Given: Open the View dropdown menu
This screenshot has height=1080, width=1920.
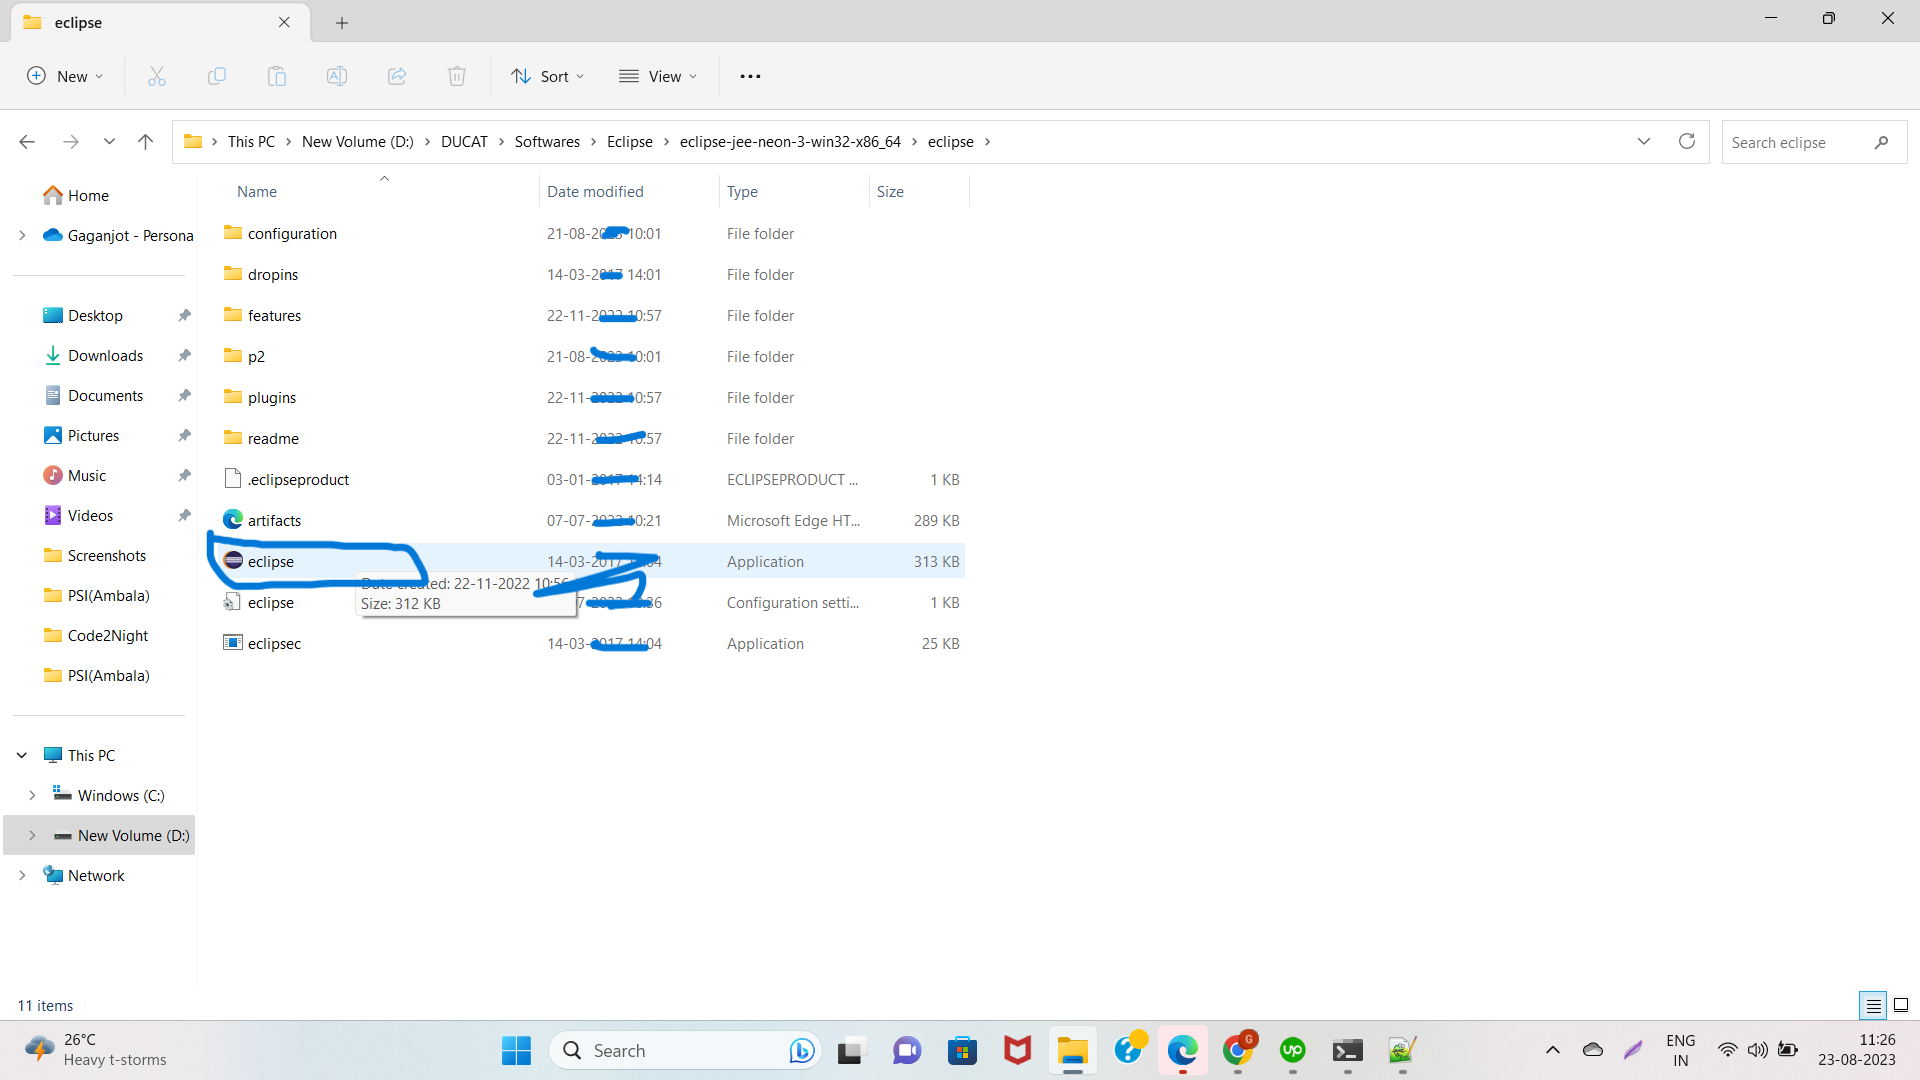Looking at the screenshot, I should point(658,76).
